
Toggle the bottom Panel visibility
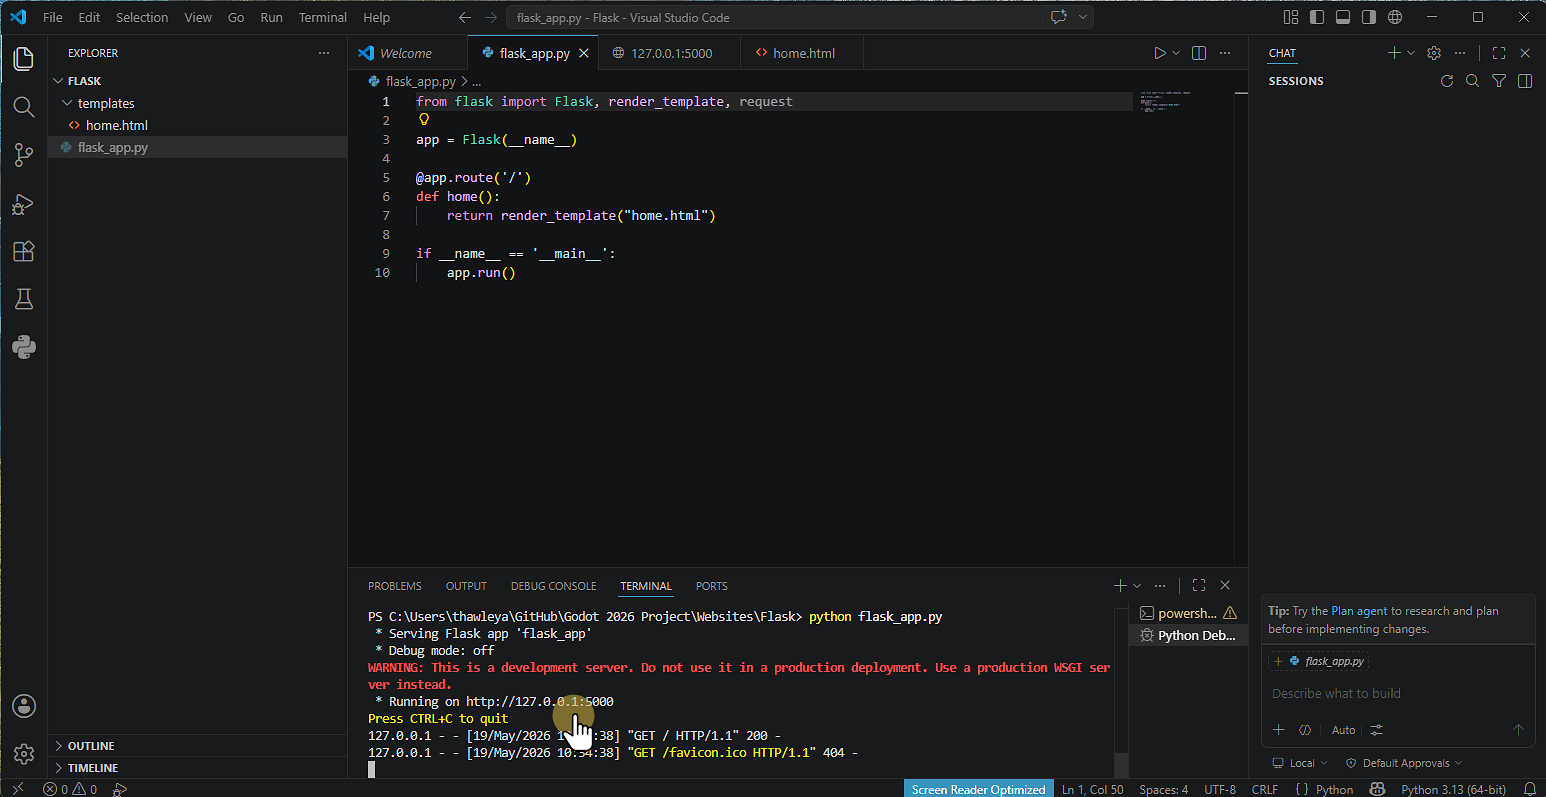click(x=1343, y=17)
